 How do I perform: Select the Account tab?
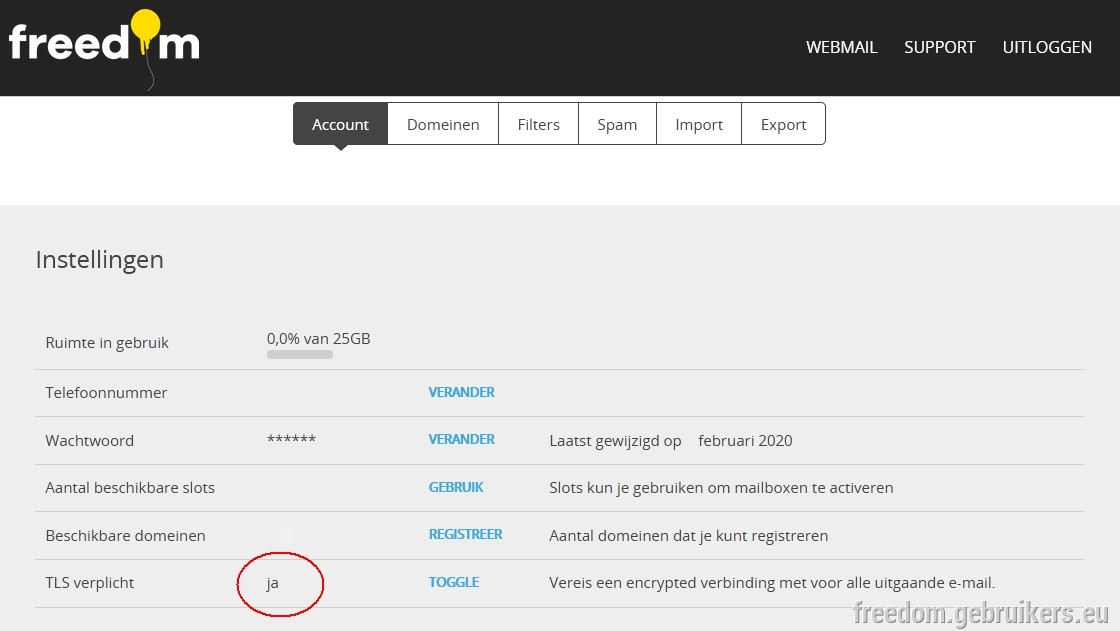[x=340, y=124]
